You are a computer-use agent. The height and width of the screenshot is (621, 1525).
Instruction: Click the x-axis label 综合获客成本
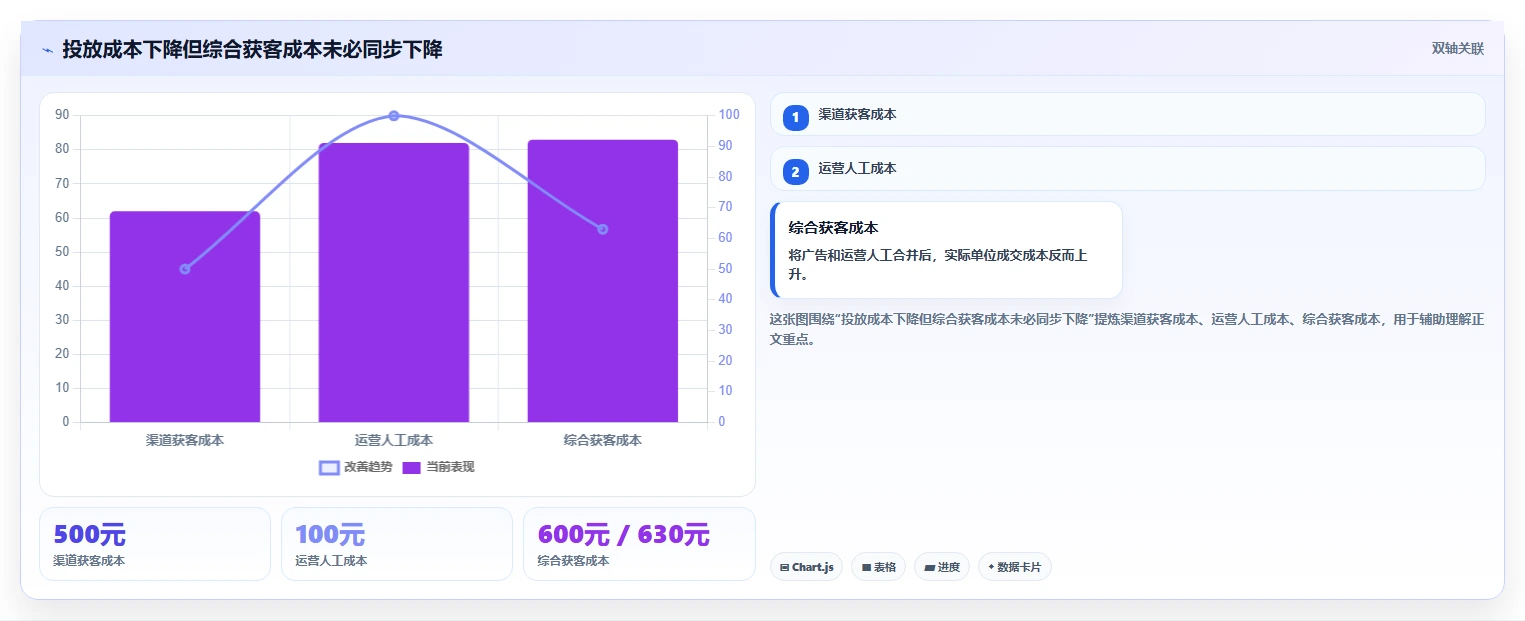tap(602, 439)
